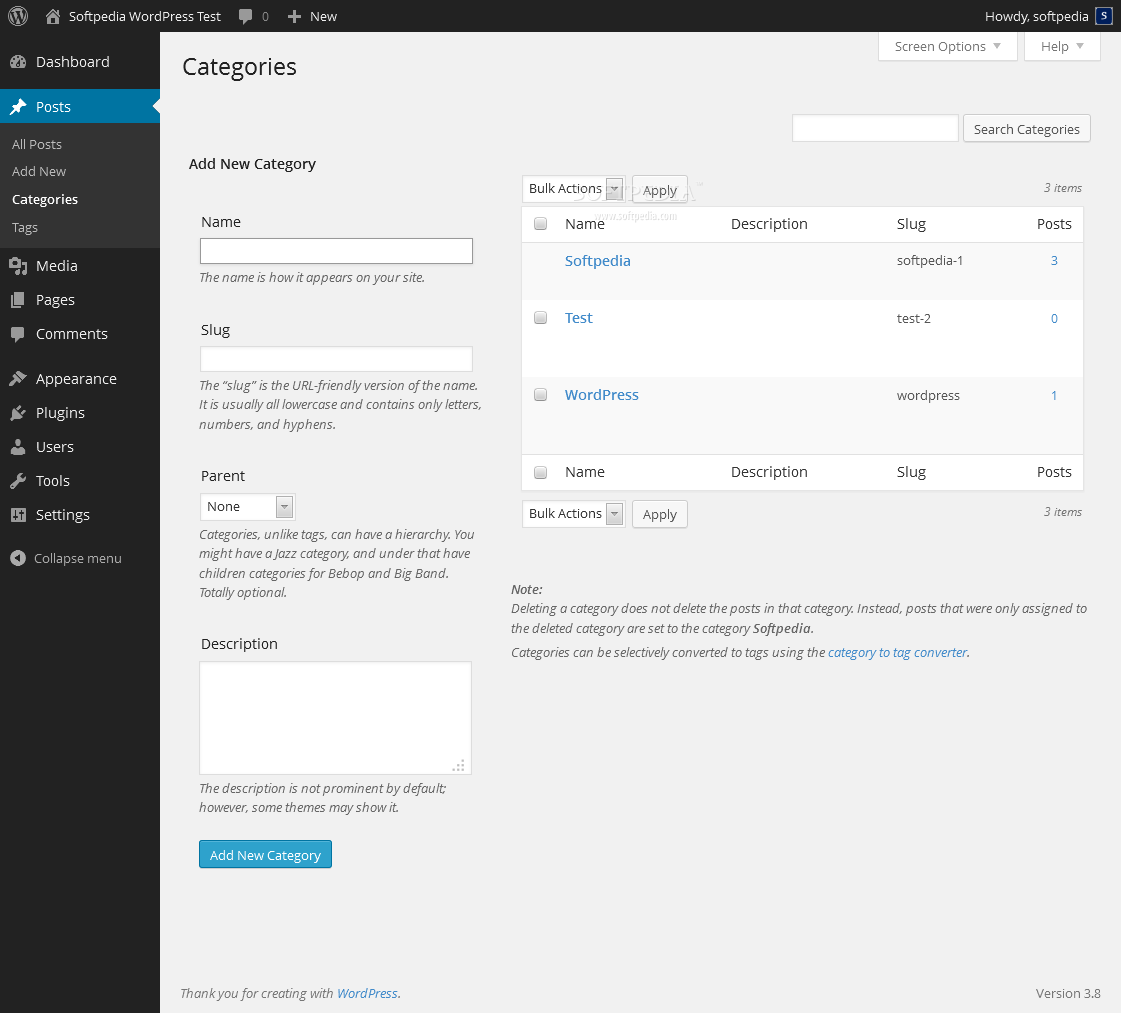Click the bottom Apply button

pyautogui.click(x=659, y=514)
